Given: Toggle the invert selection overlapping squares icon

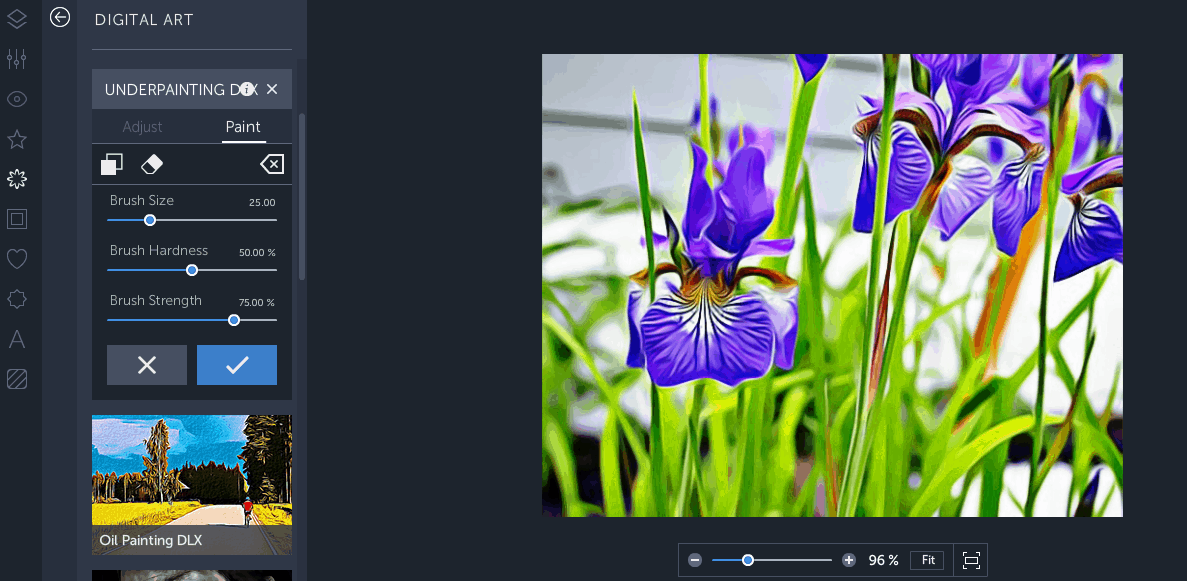Looking at the screenshot, I should pyautogui.click(x=112, y=164).
